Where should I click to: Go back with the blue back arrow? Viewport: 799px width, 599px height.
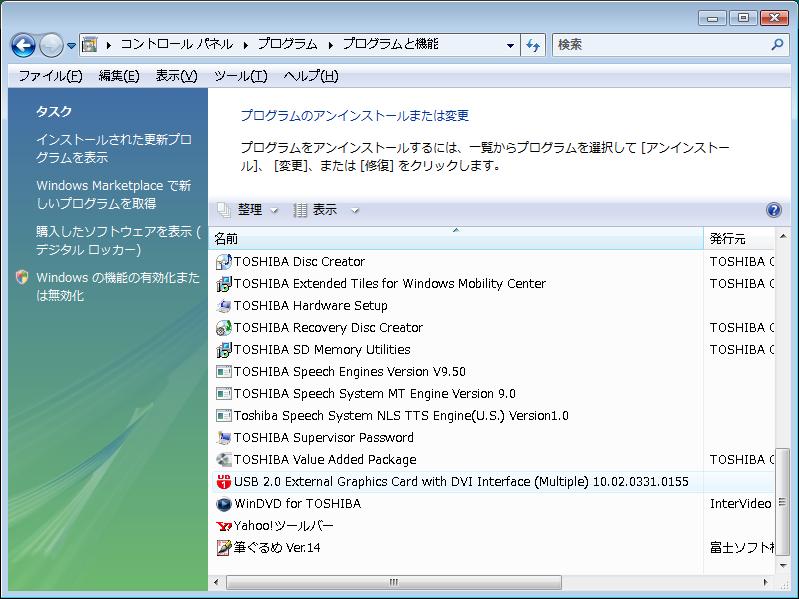(23, 46)
